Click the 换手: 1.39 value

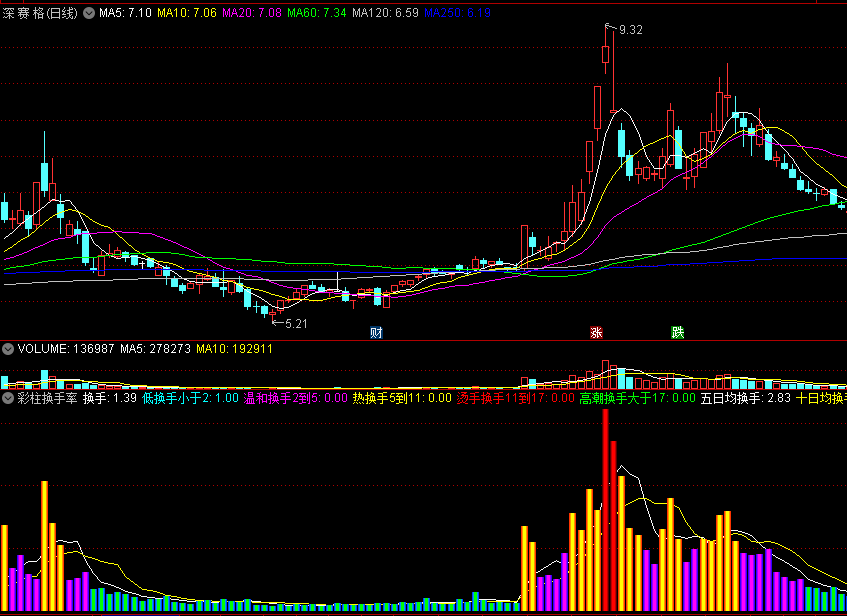[x=110, y=399]
